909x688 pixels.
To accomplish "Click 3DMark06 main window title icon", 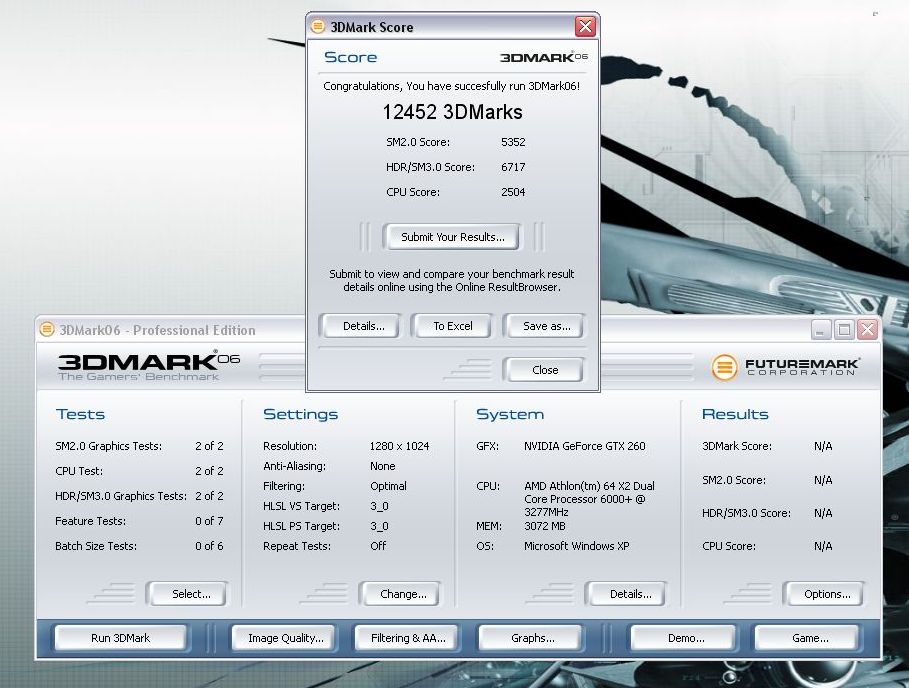I will coord(47,329).
